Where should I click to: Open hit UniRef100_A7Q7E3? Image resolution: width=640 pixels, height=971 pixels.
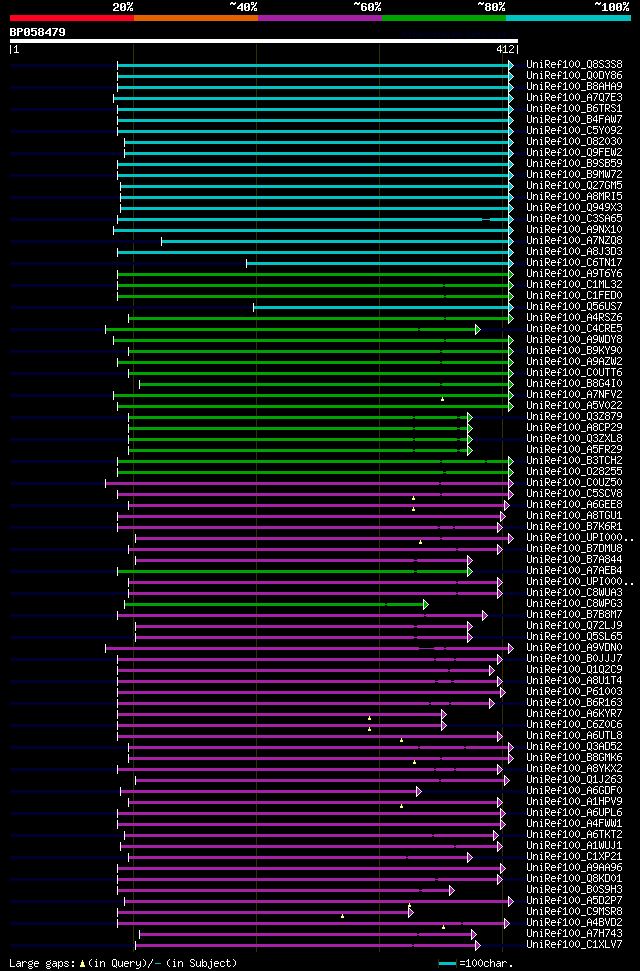pos(574,98)
